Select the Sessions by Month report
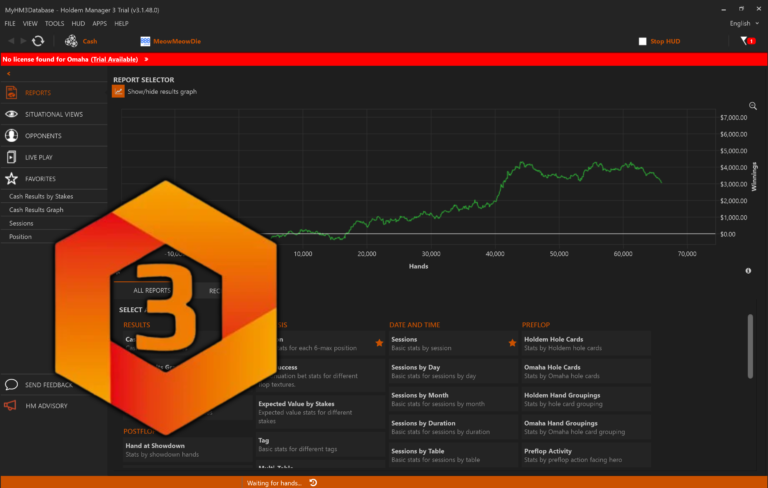The image size is (768, 488). point(454,399)
